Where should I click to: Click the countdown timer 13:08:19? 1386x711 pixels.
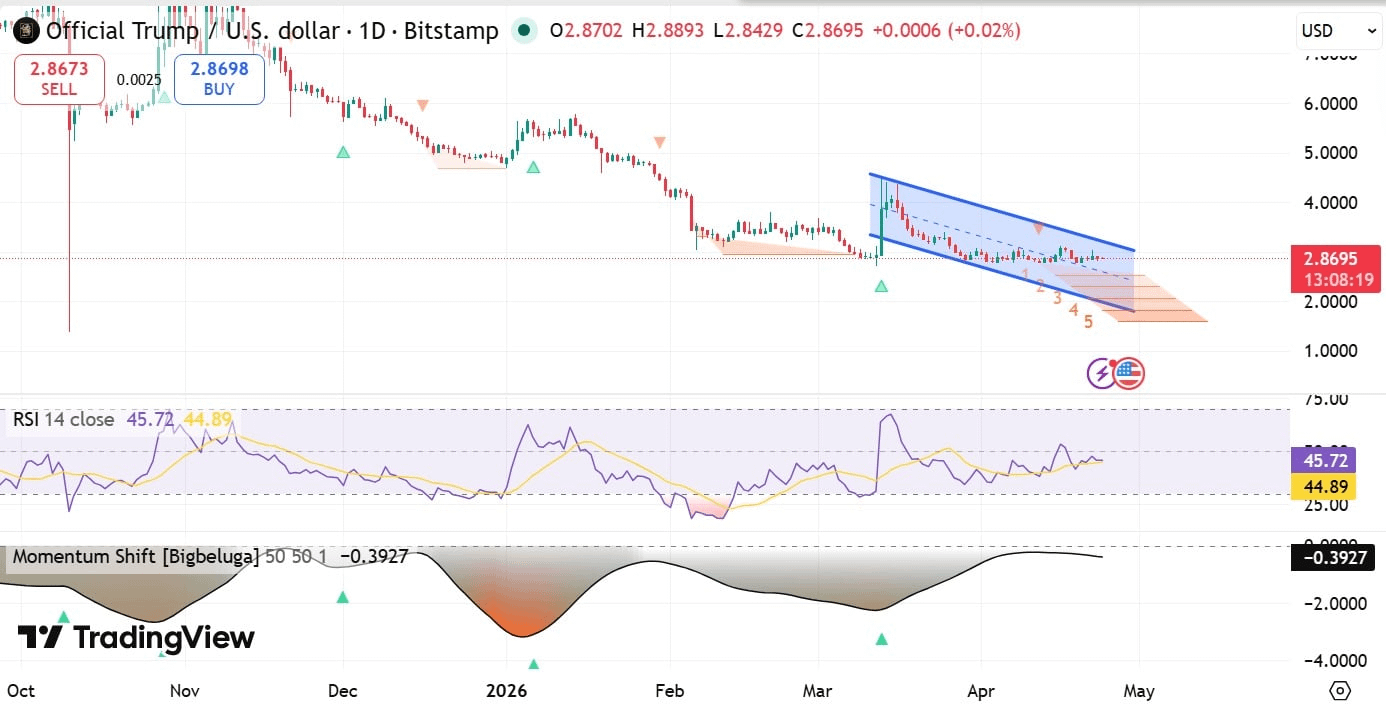click(1336, 280)
